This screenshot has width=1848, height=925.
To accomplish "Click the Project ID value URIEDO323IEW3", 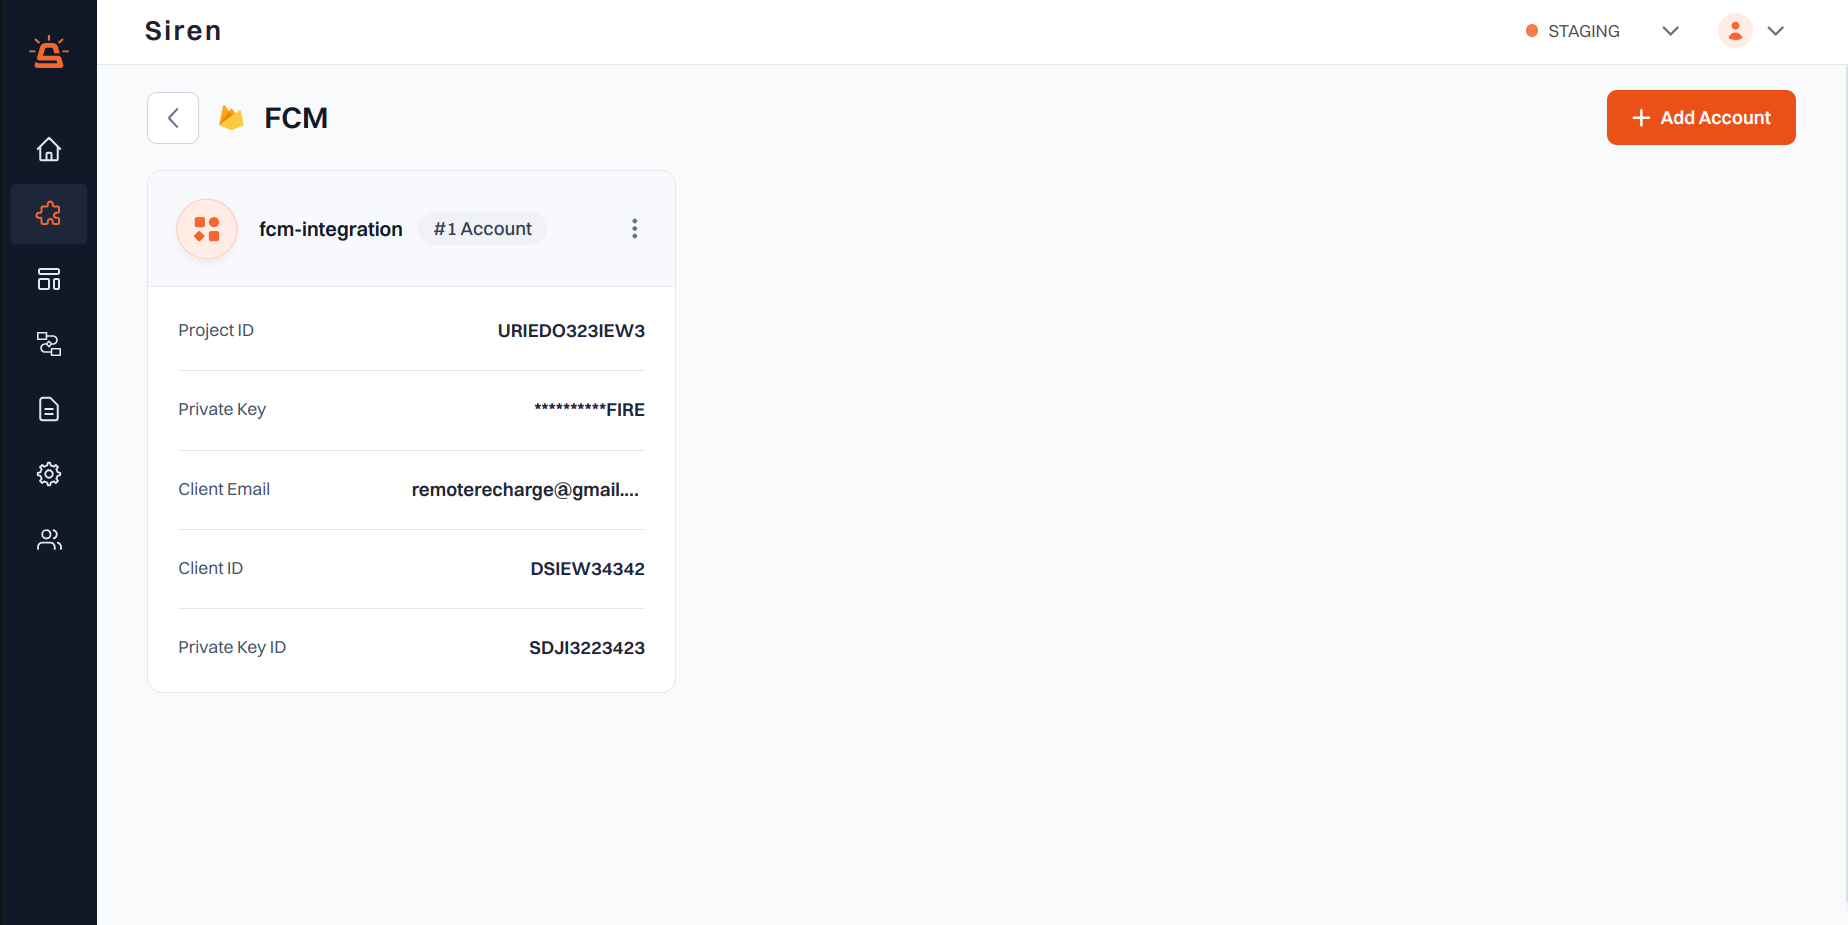I will (x=571, y=331).
